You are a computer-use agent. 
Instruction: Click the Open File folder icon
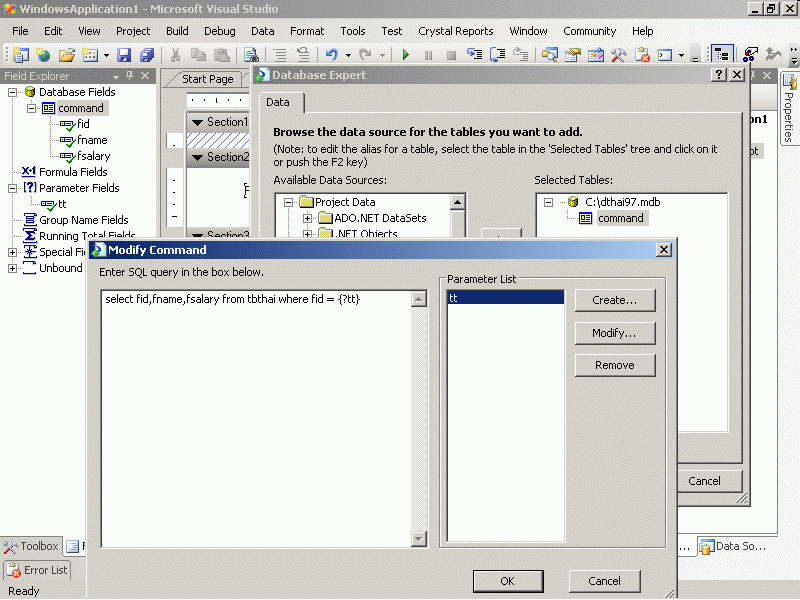pos(67,55)
